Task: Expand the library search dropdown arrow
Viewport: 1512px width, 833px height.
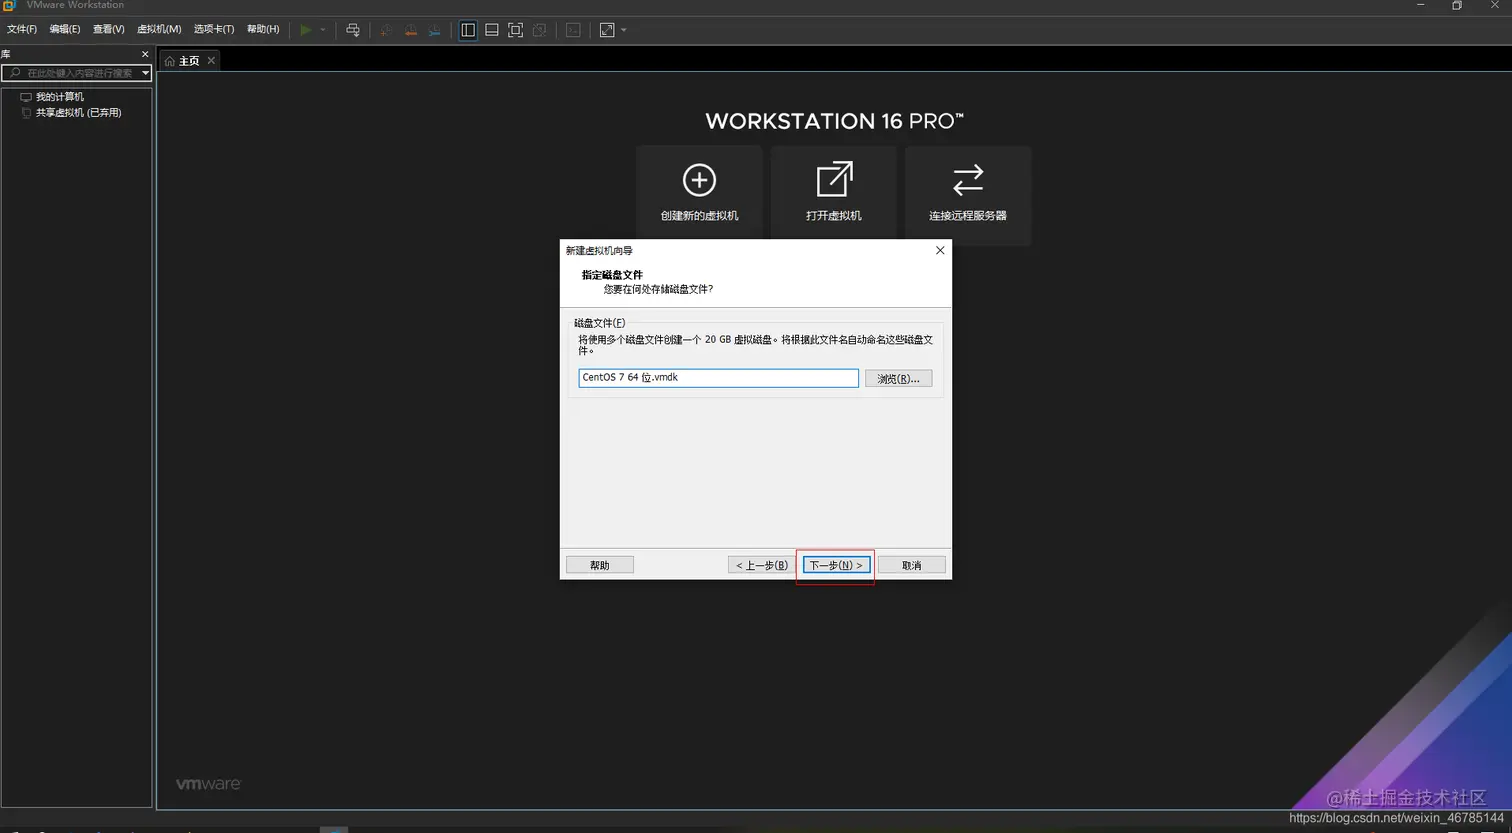Action: [146, 73]
